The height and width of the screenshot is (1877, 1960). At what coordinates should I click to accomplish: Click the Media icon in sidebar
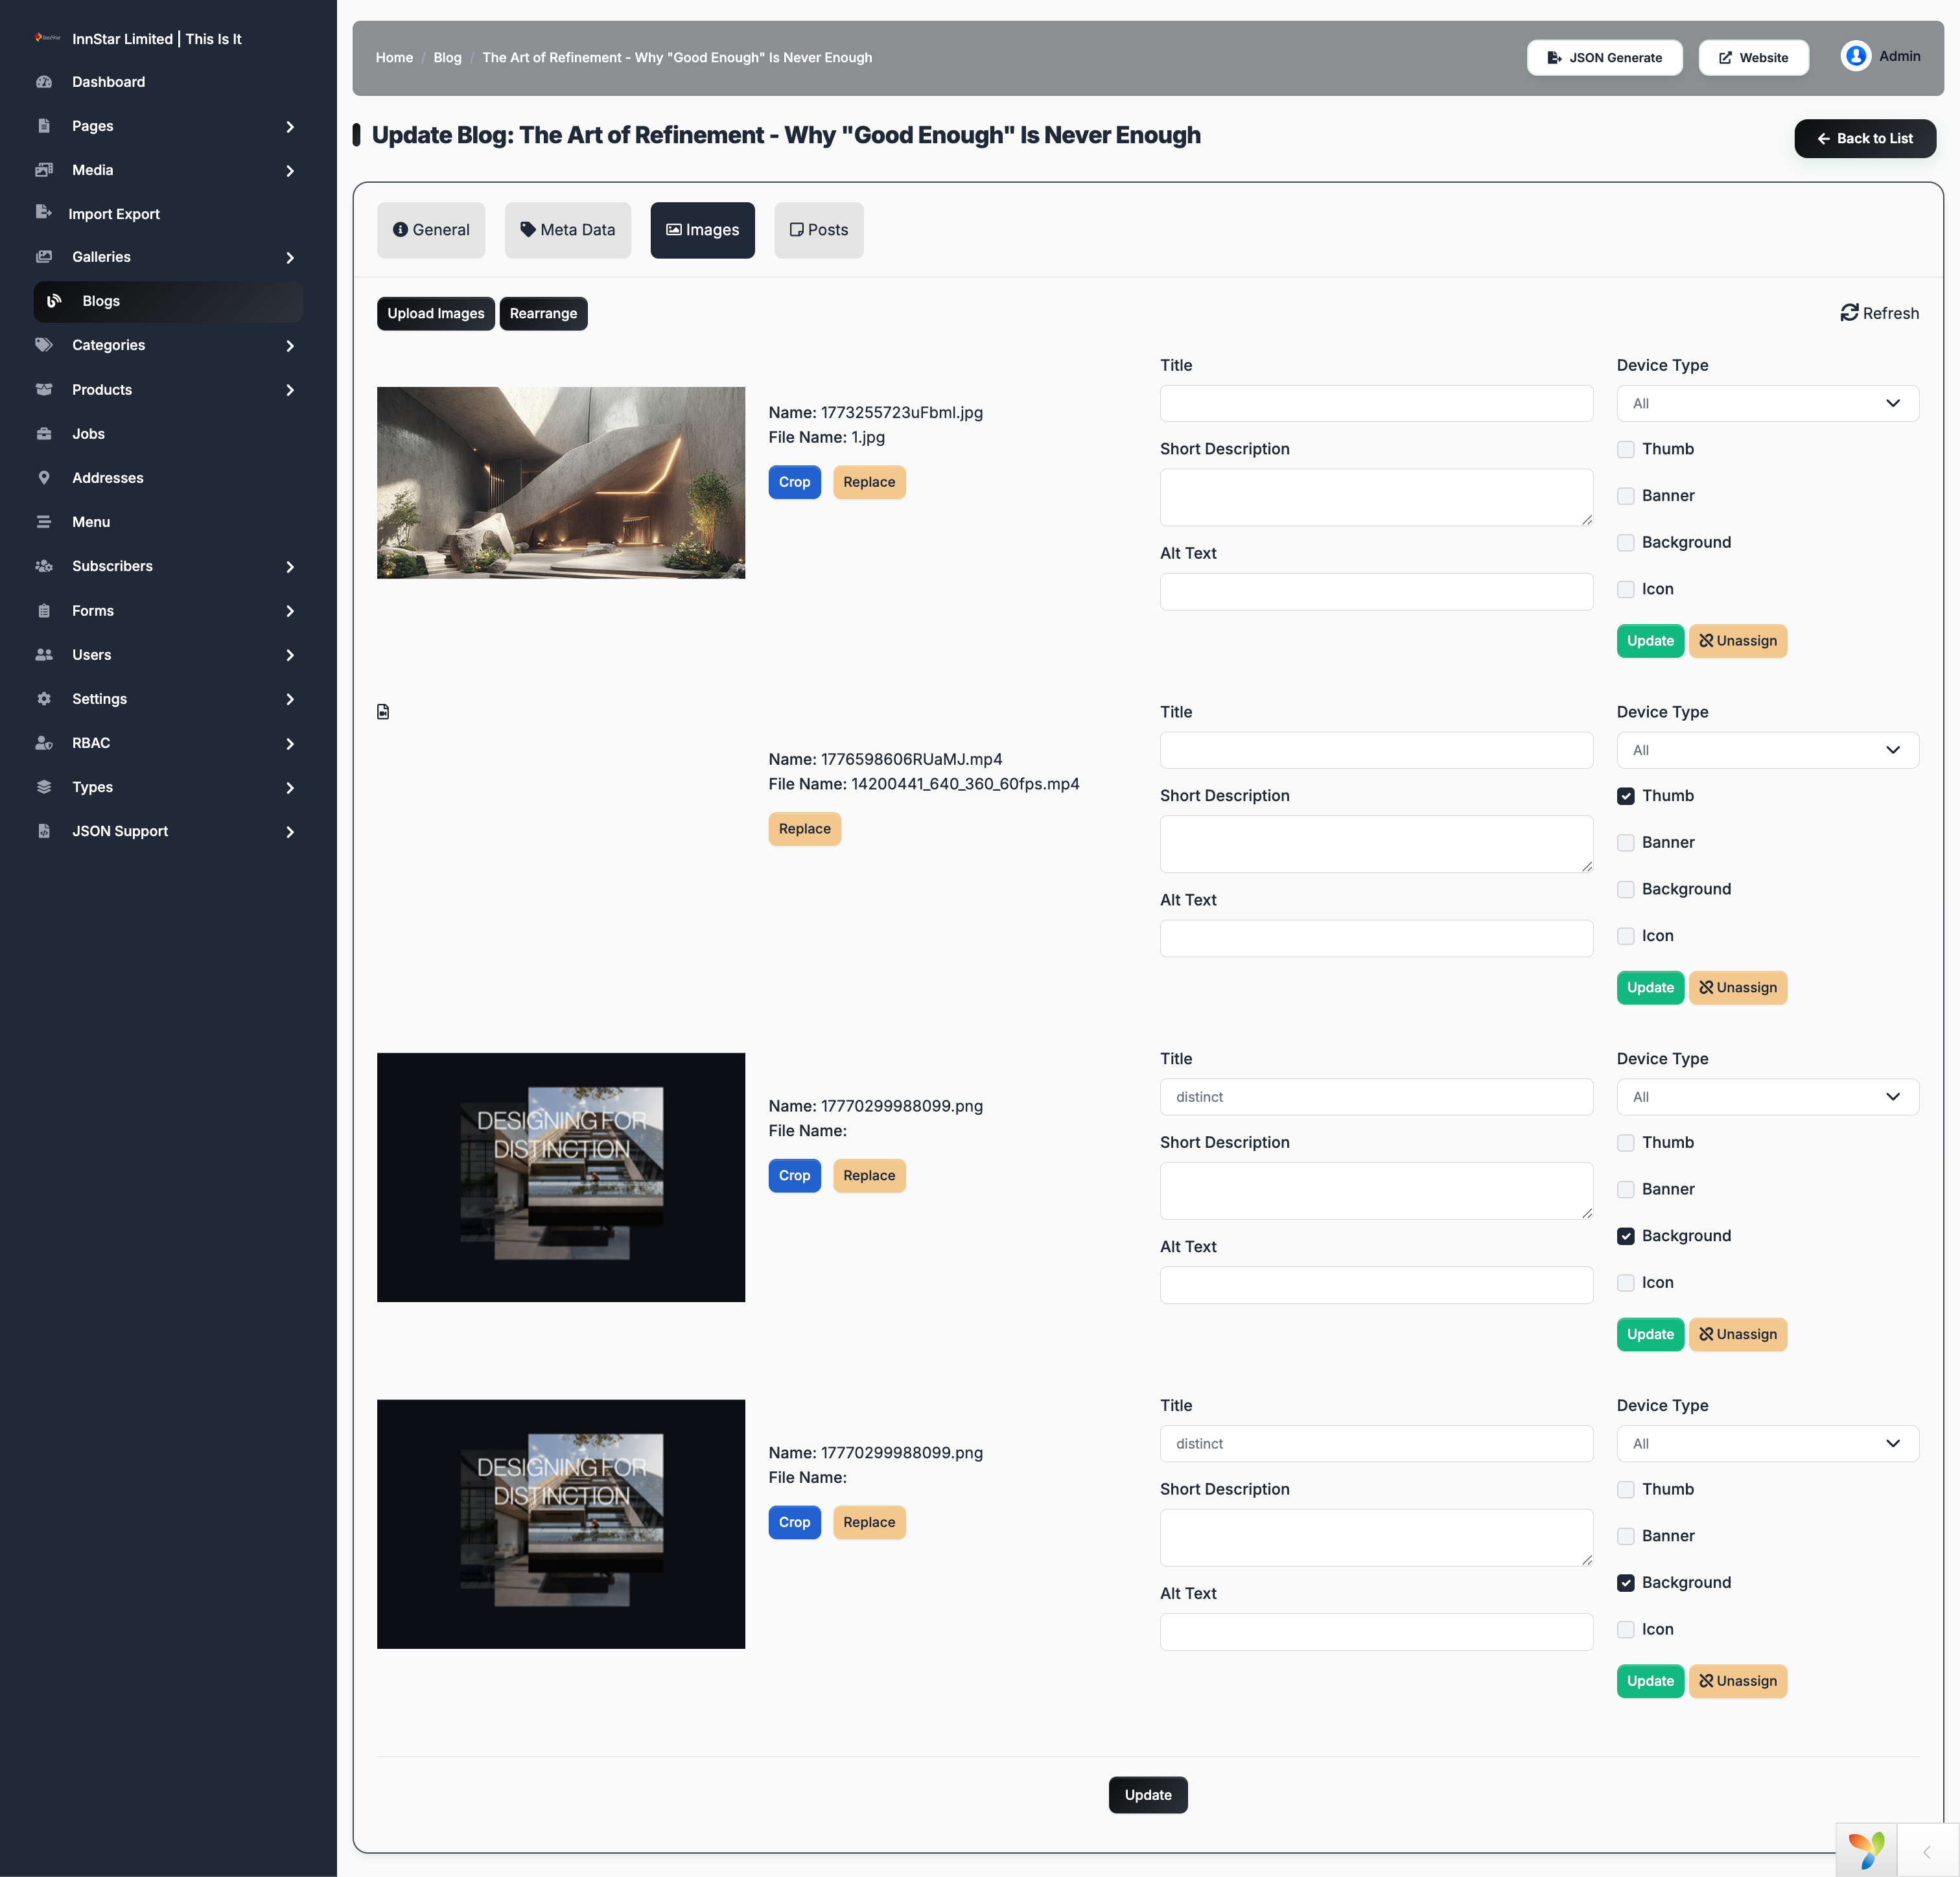tap(44, 170)
